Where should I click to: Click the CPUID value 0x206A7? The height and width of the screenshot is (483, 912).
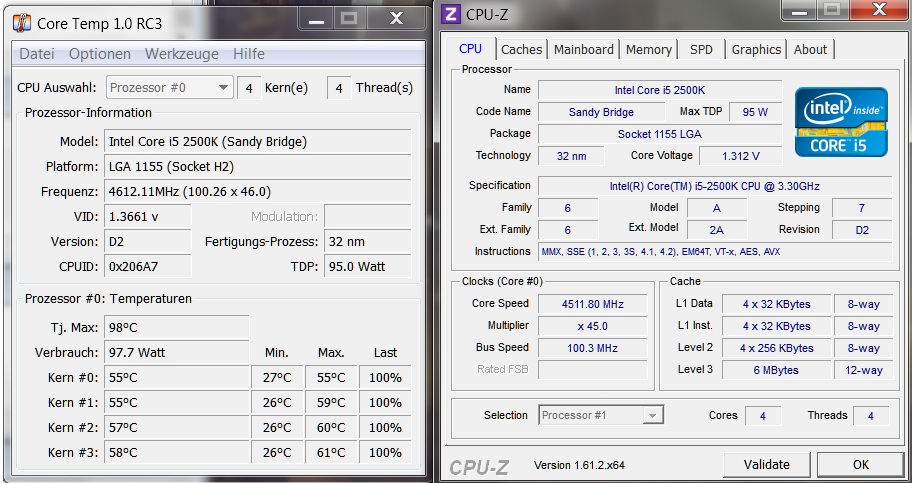click(x=148, y=267)
